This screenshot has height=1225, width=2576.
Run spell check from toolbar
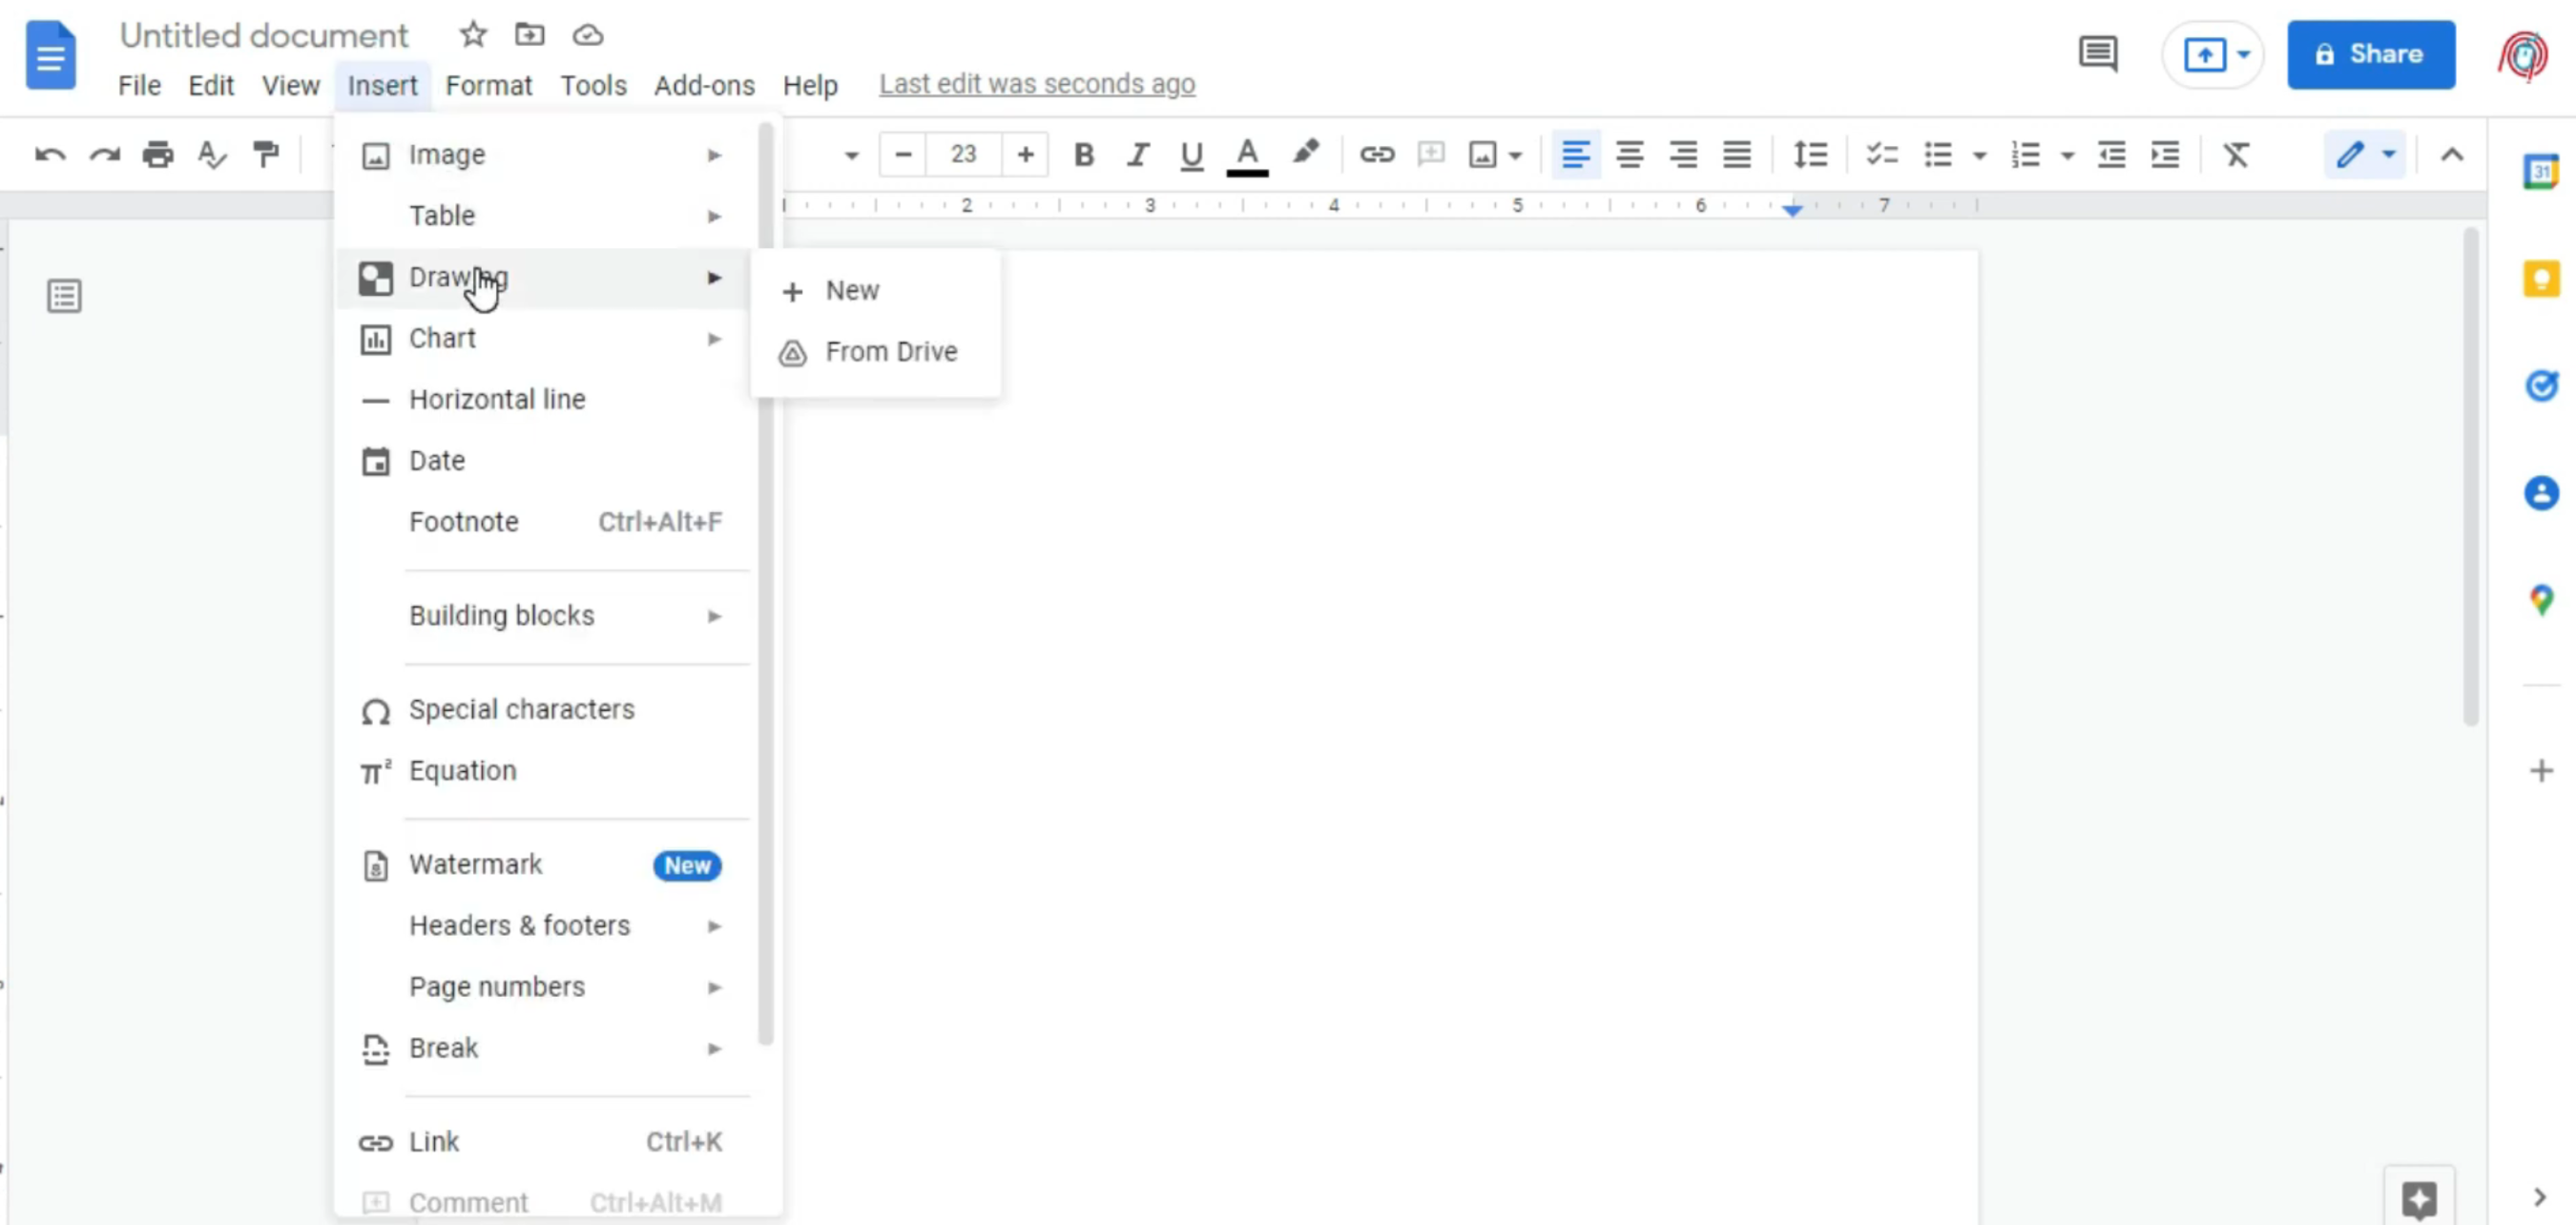pyautogui.click(x=212, y=155)
